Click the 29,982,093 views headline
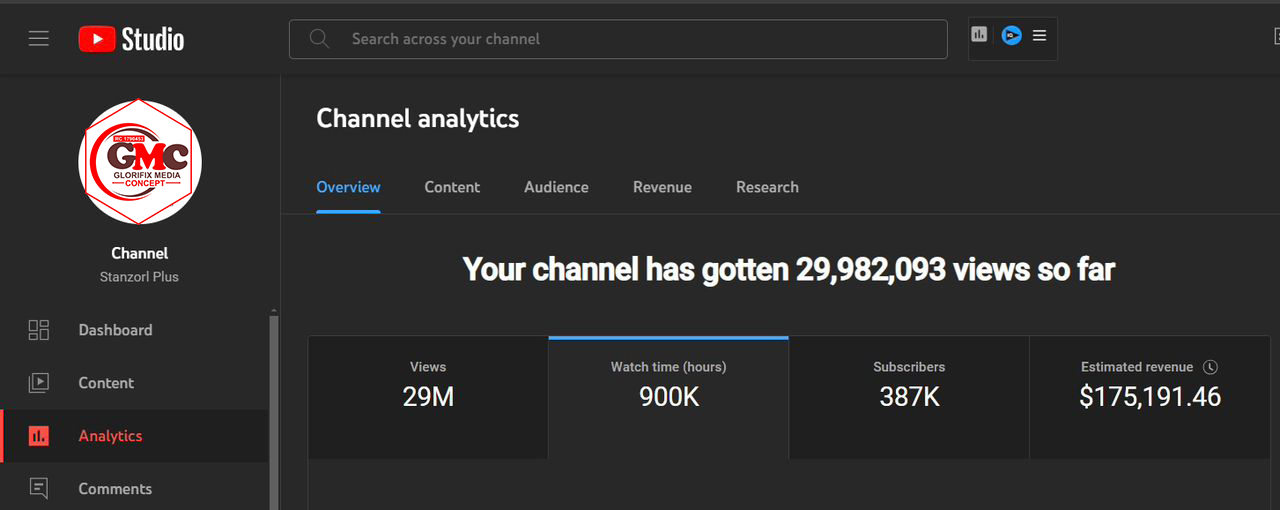1280x510 pixels. [x=789, y=269]
